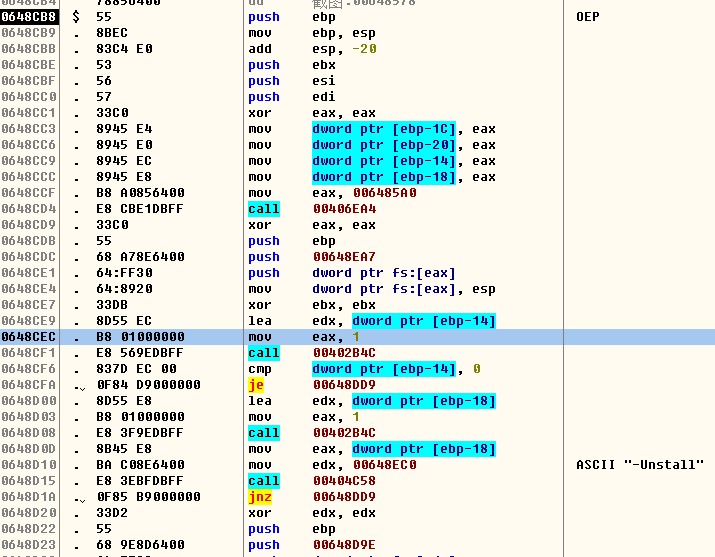Select 'mov edx, 00648EC0' instruction
Image resolution: width=715 pixels, height=557 pixels.
pyautogui.click(x=332, y=465)
